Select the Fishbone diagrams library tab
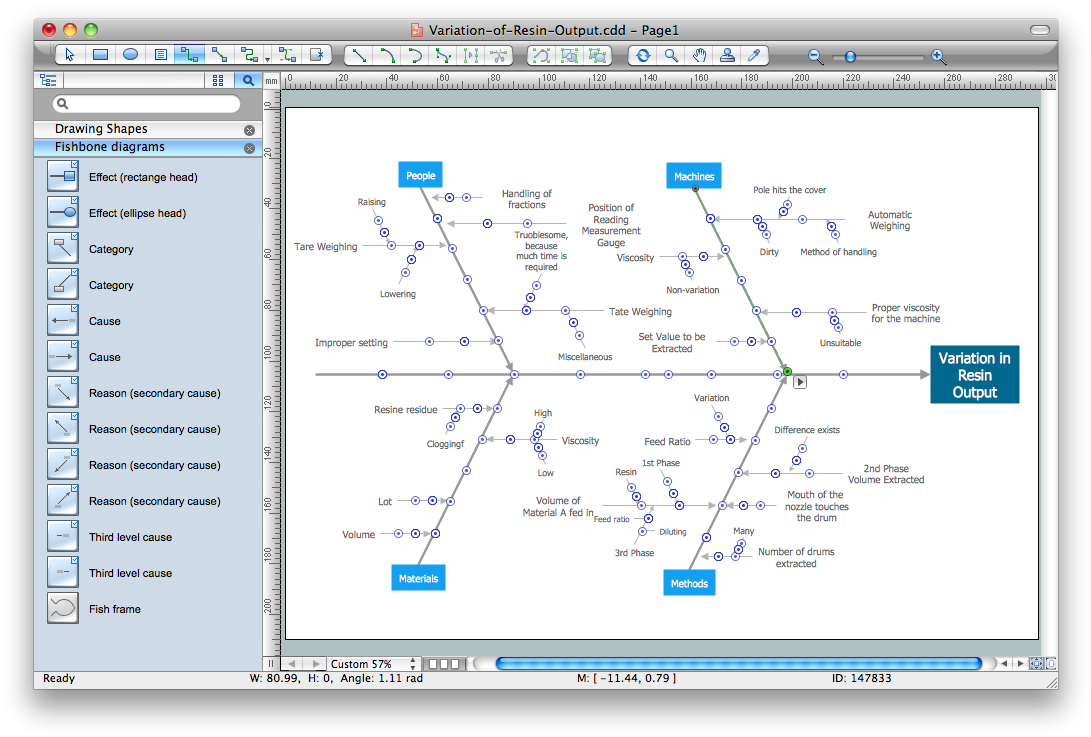This screenshot has height=737, width=1091. 110,147
